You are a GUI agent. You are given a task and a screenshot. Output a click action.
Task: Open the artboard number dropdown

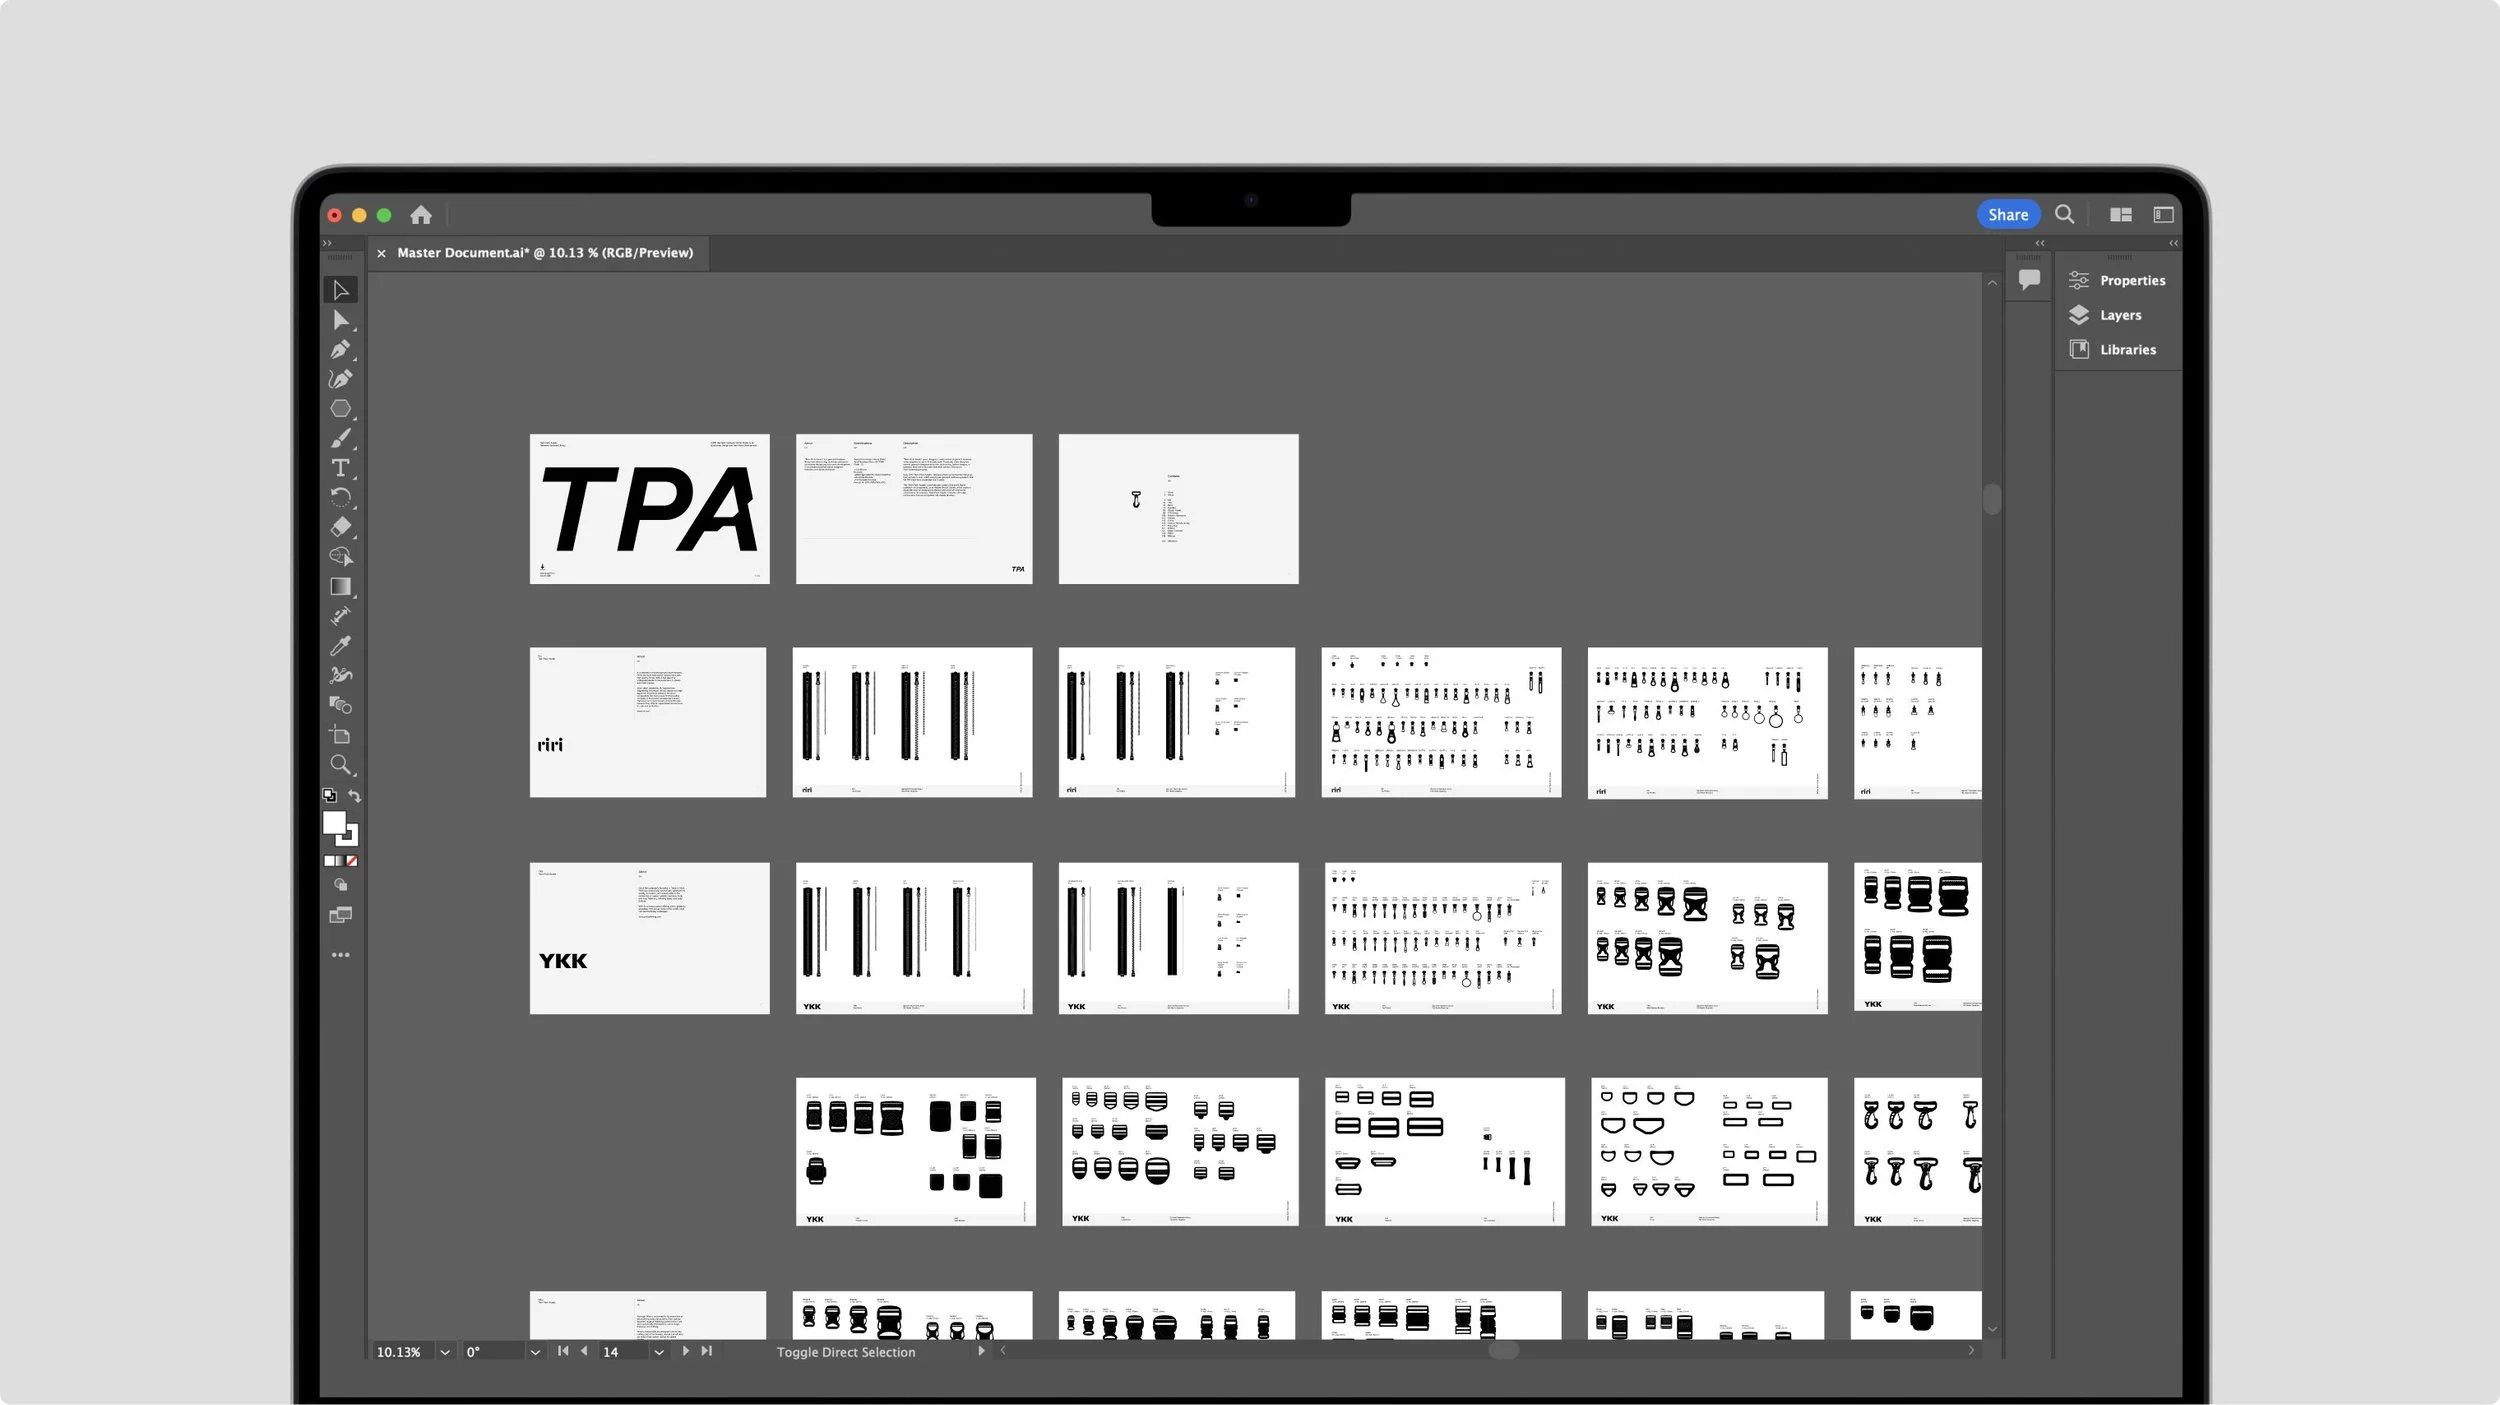(659, 1352)
